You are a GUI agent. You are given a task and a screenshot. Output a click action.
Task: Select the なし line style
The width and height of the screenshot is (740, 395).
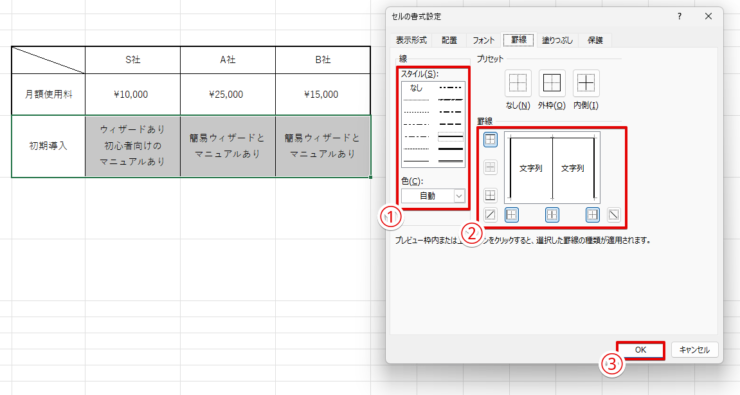pos(416,88)
